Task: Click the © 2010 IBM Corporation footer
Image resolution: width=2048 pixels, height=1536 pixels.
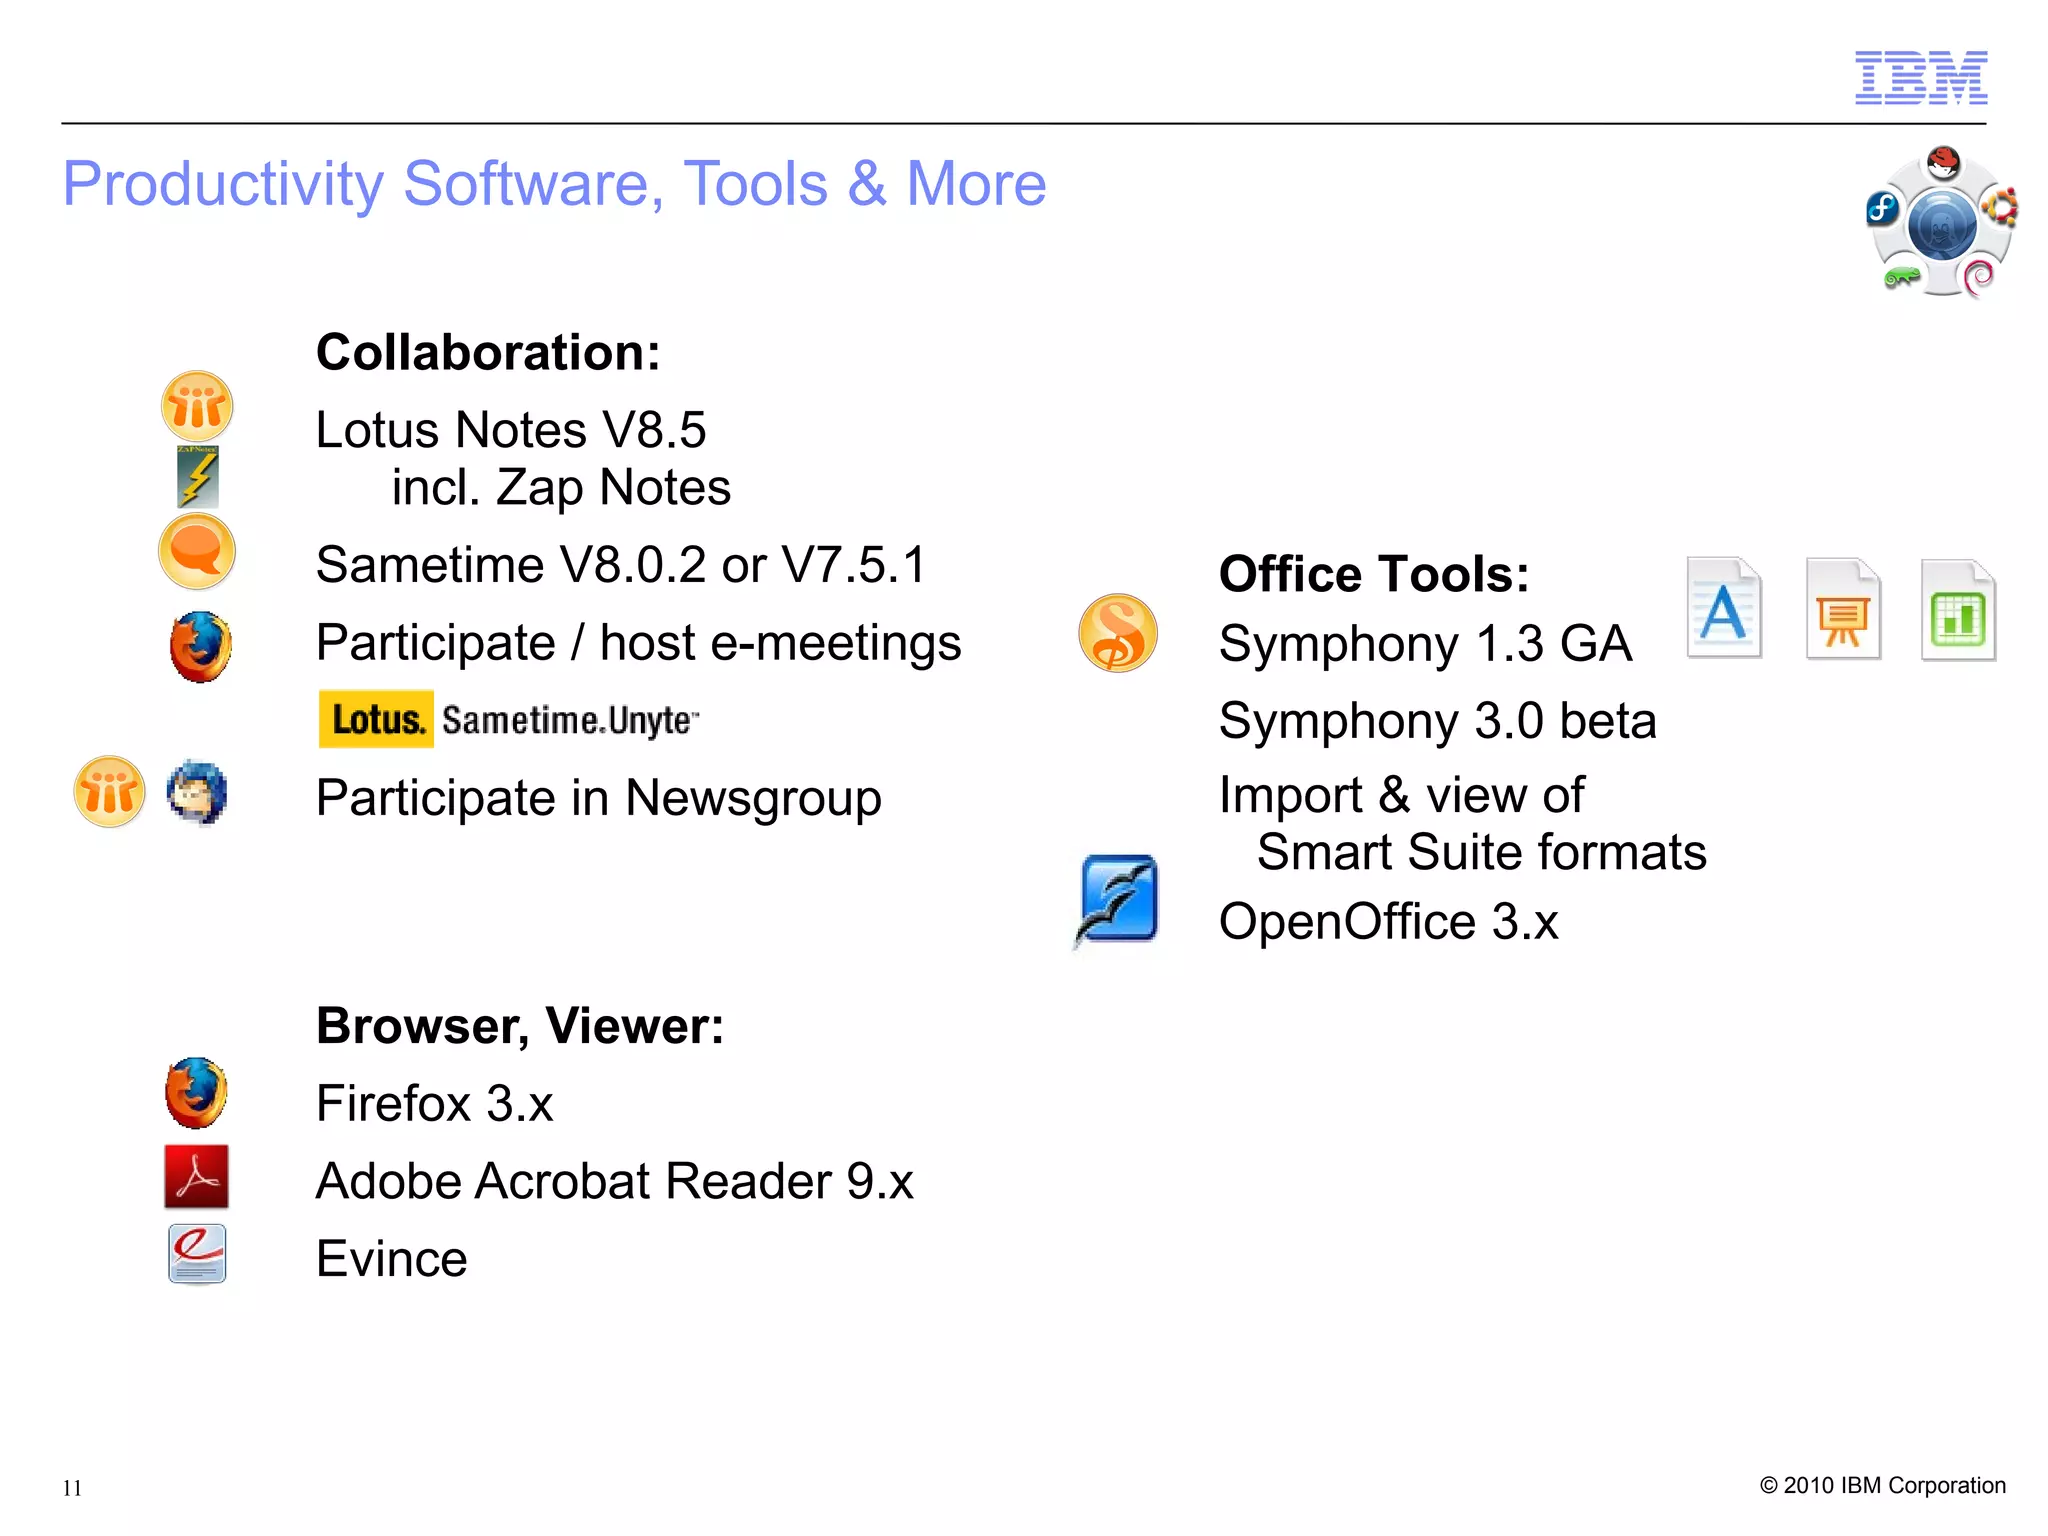Action: pyautogui.click(x=1883, y=1485)
